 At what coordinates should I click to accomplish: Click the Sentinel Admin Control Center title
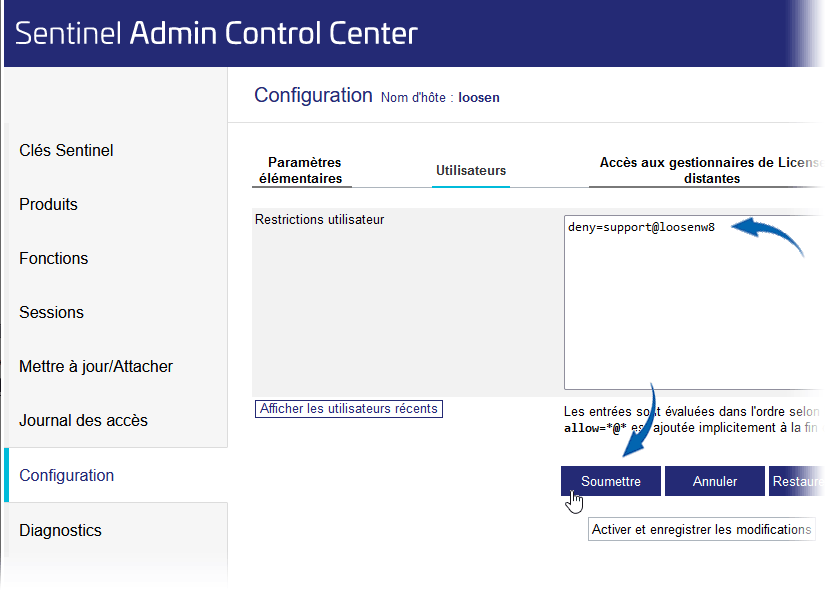[216, 33]
